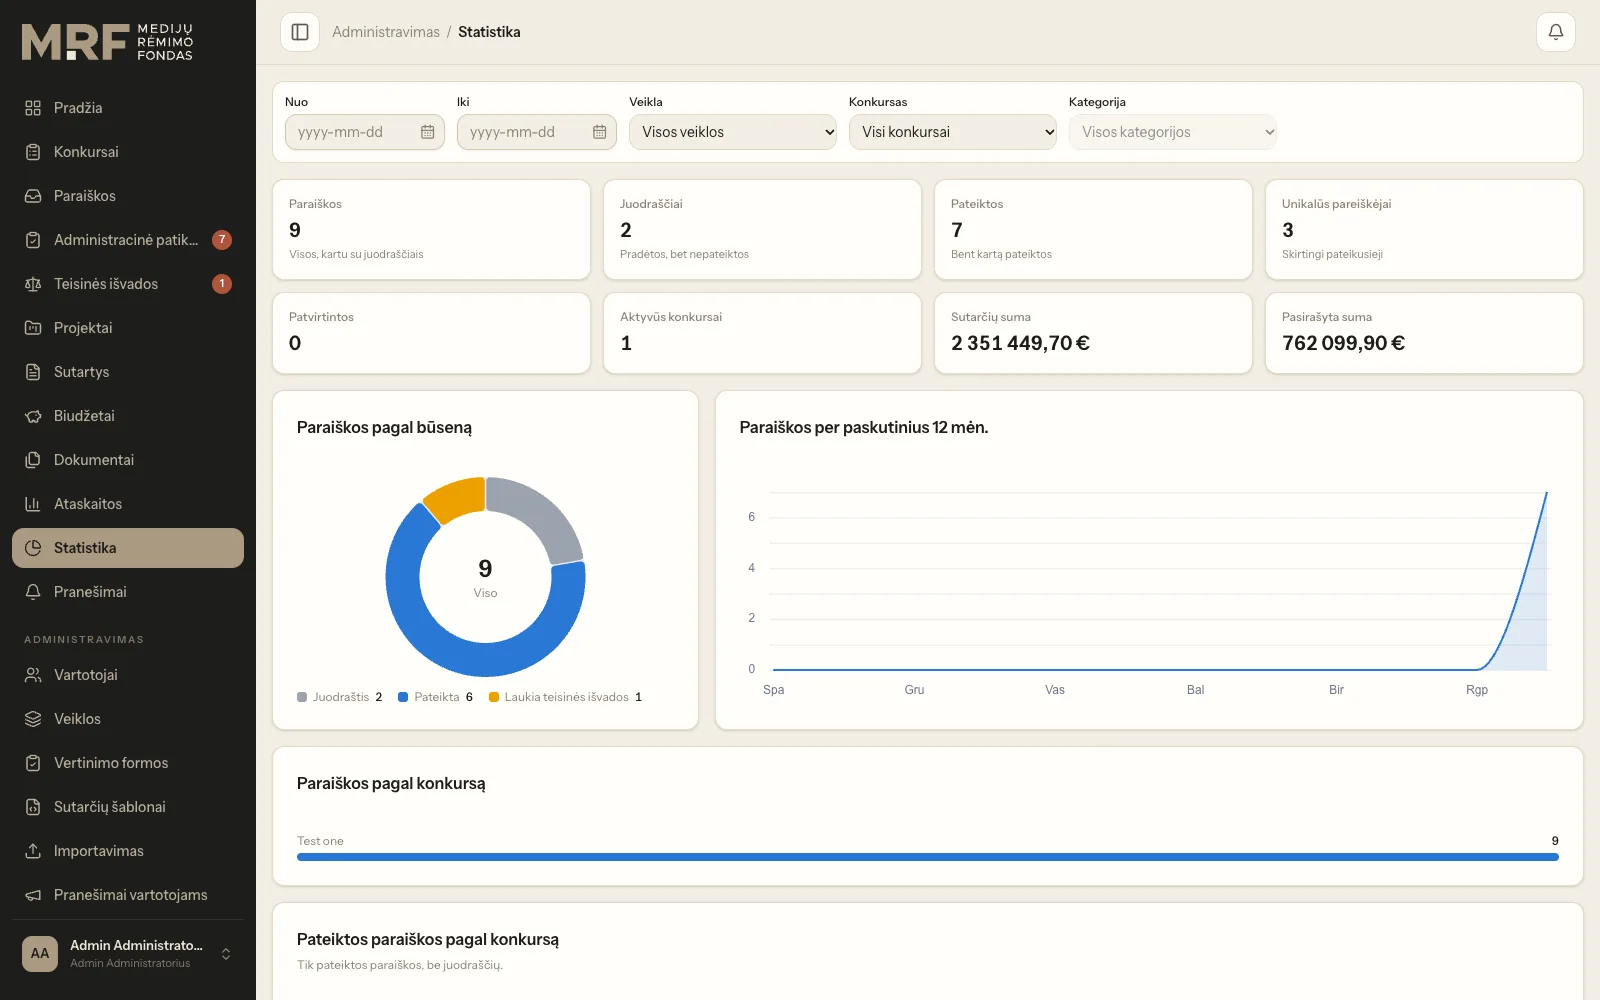
Task: Click the Dokumentai files icon
Action: click(x=33, y=460)
